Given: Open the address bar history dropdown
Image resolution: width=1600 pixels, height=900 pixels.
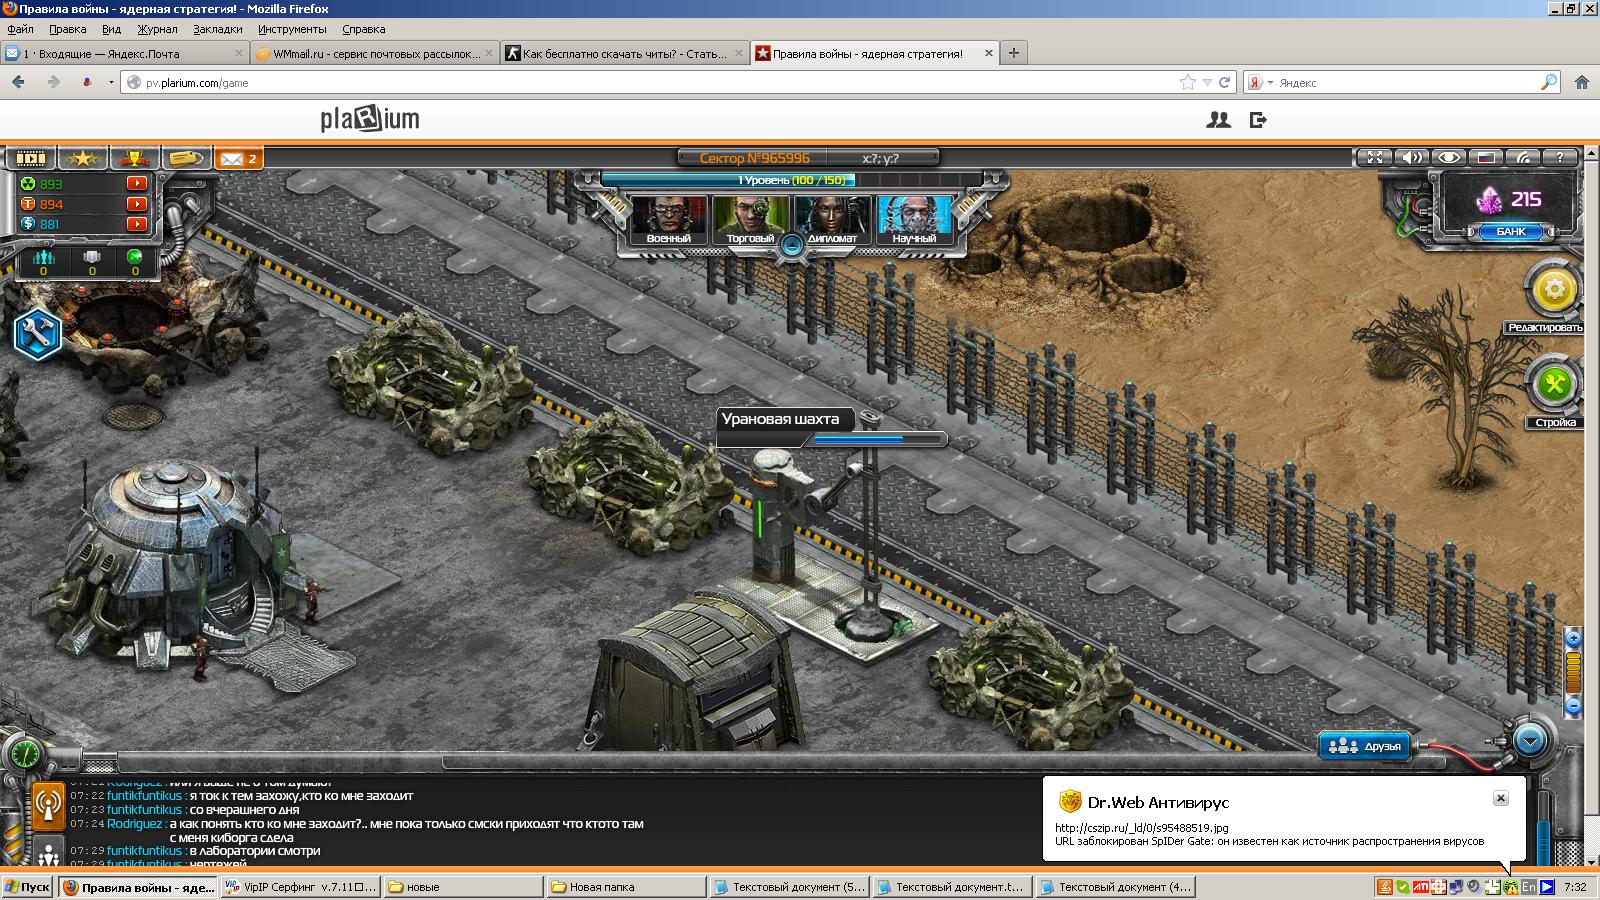Looking at the screenshot, I should (x=1207, y=82).
